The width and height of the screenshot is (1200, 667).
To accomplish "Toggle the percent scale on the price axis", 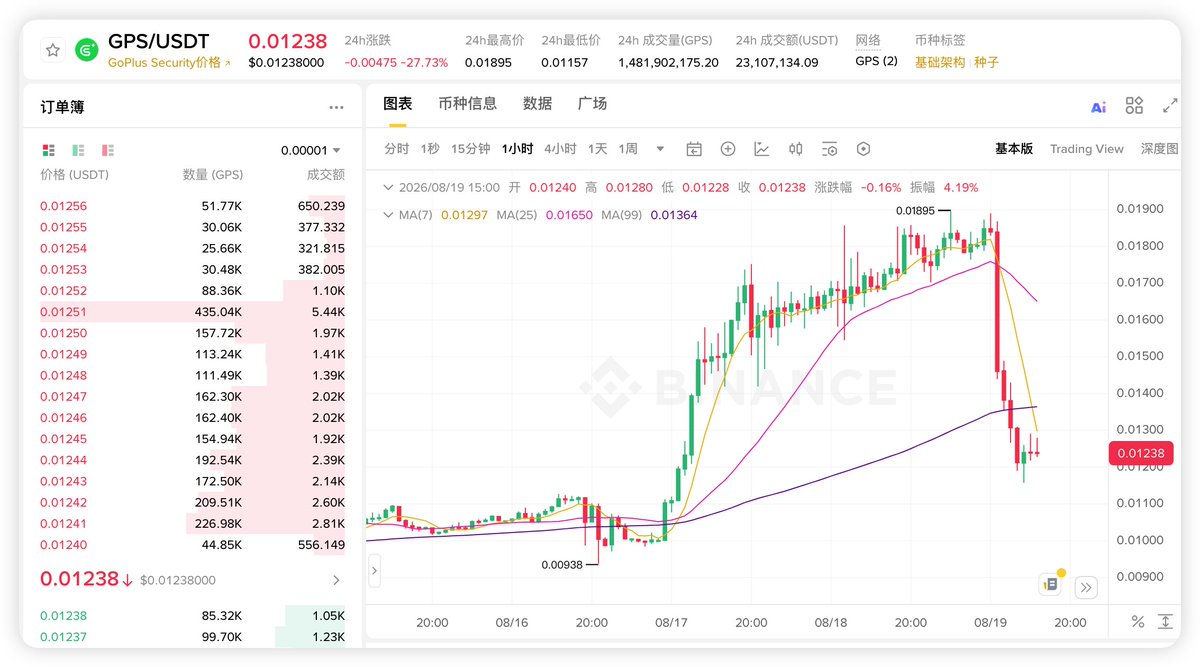I will pos(1137,622).
